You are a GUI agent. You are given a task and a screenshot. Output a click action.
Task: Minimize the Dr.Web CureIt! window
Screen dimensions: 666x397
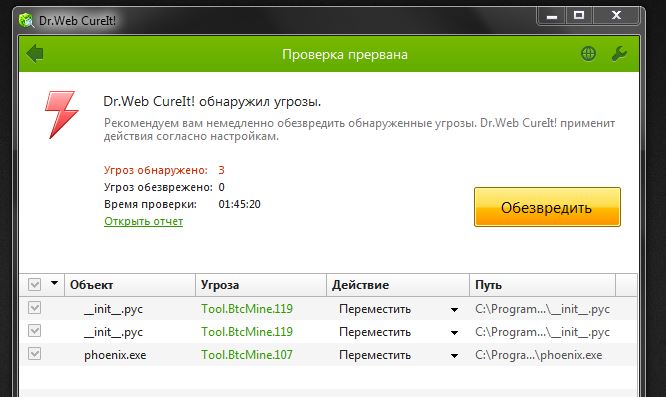click(x=552, y=16)
